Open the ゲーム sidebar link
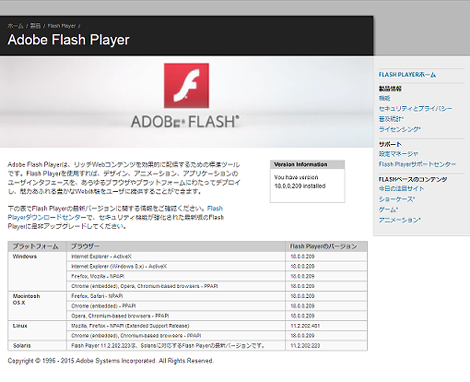Screen dimensions: 470x382 coord(388,210)
